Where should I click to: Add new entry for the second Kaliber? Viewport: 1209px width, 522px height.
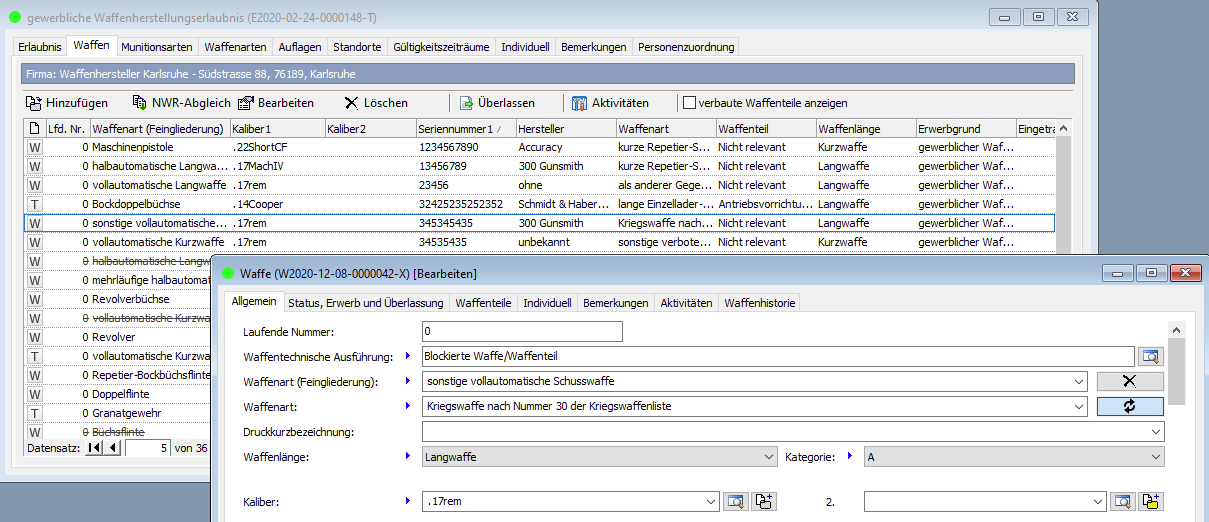pyautogui.click(x=1150, y=501)
